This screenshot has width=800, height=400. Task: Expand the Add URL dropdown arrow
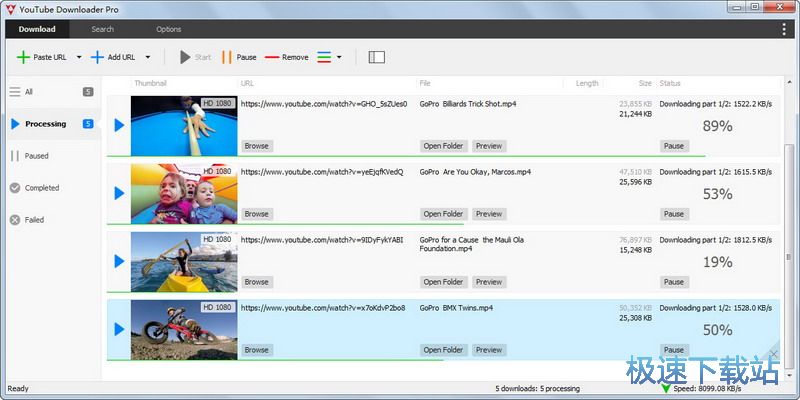pos(148,57)
